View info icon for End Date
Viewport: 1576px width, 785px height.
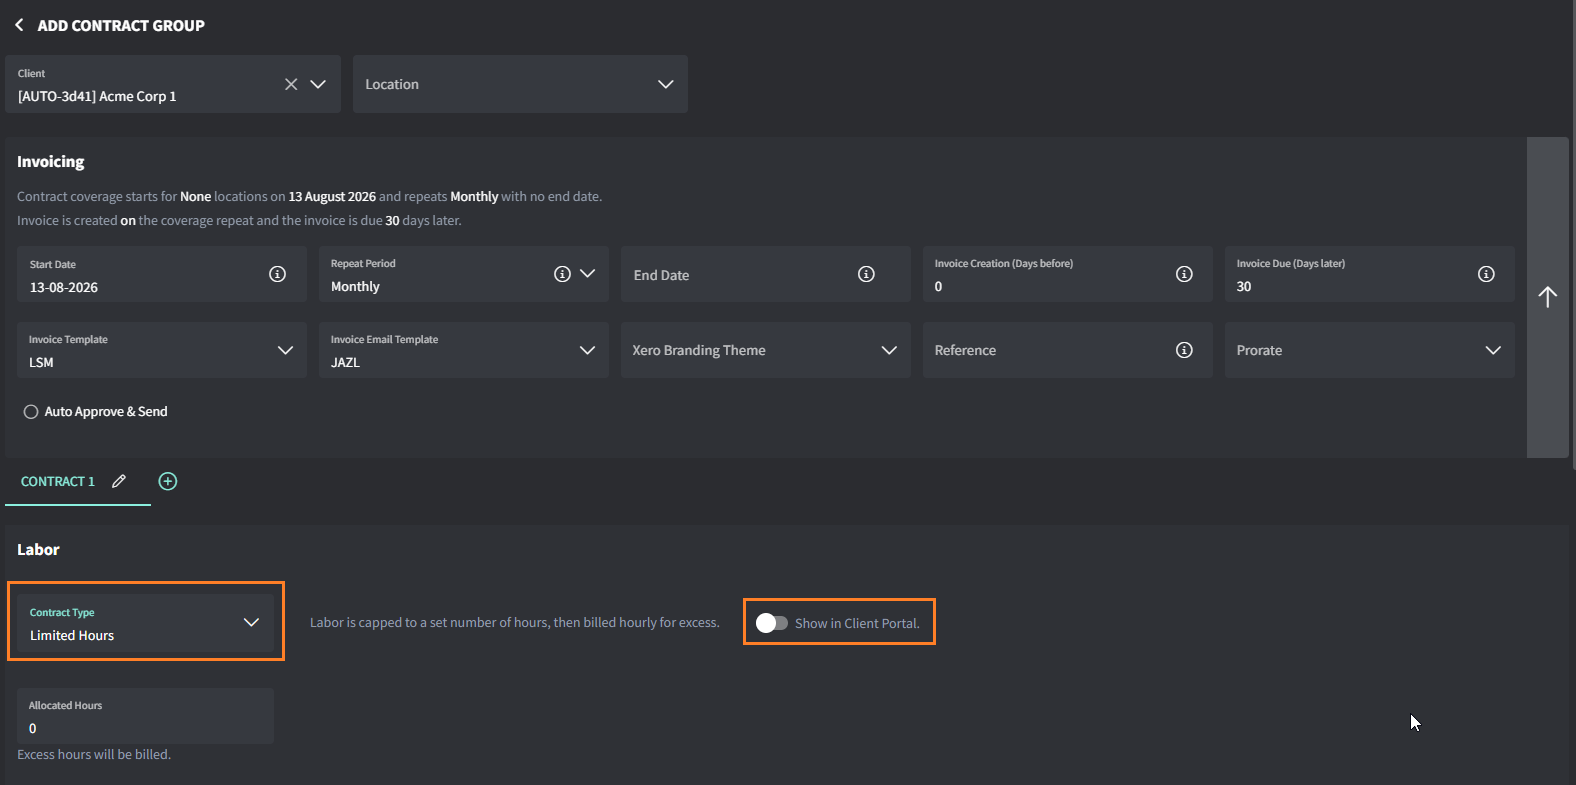pos(867,274)
